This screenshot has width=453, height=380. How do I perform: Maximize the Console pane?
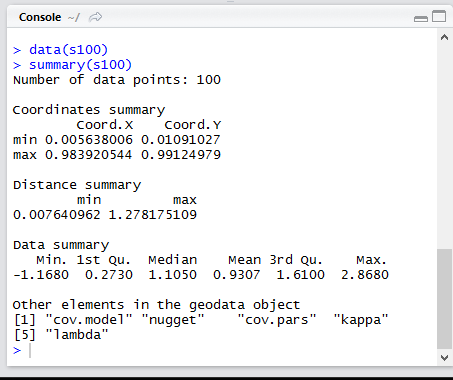[x=439, y=16]
